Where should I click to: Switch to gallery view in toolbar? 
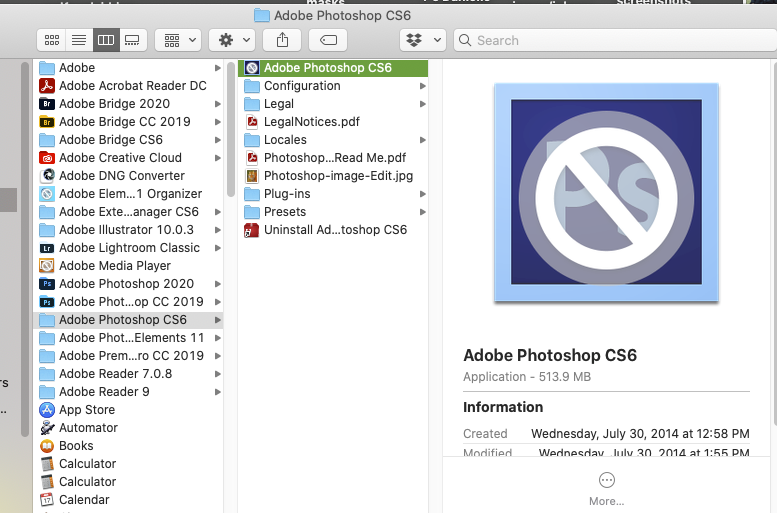click(132, 40)
